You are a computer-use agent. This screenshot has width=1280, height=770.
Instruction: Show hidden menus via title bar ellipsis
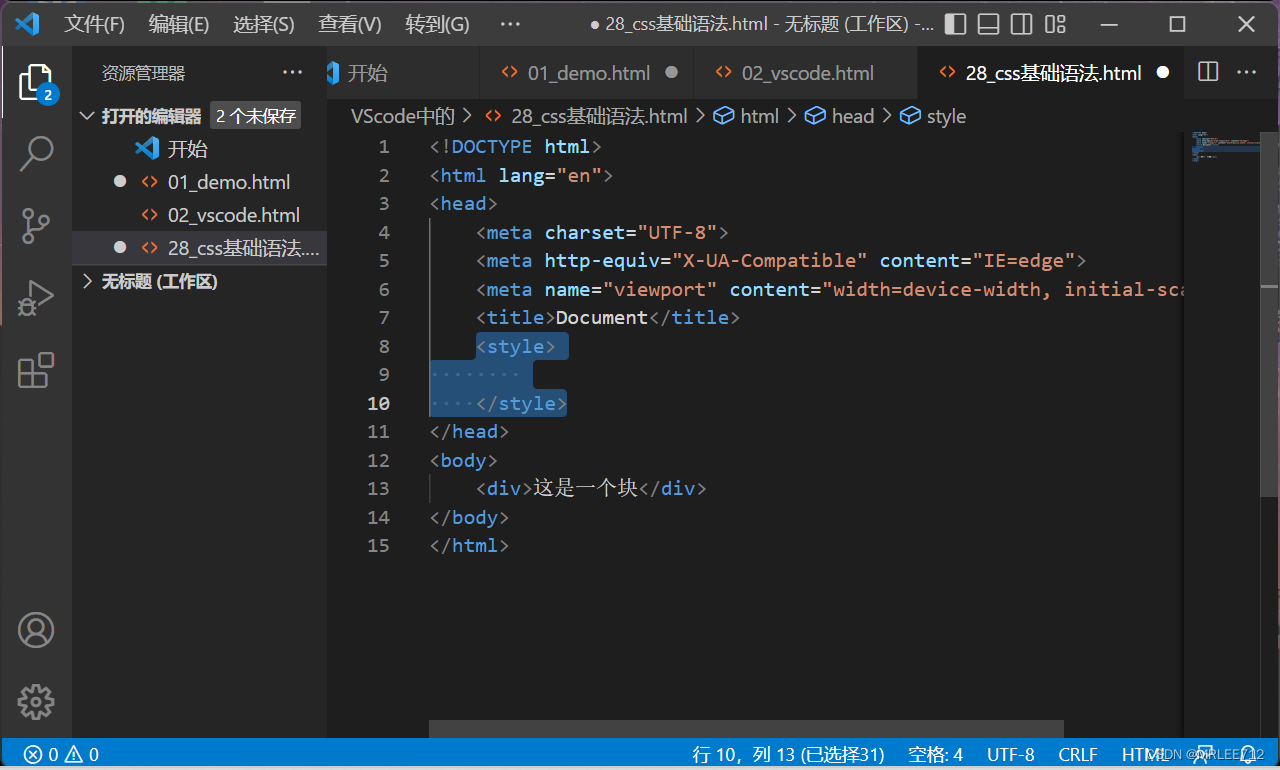coord(510,24)
